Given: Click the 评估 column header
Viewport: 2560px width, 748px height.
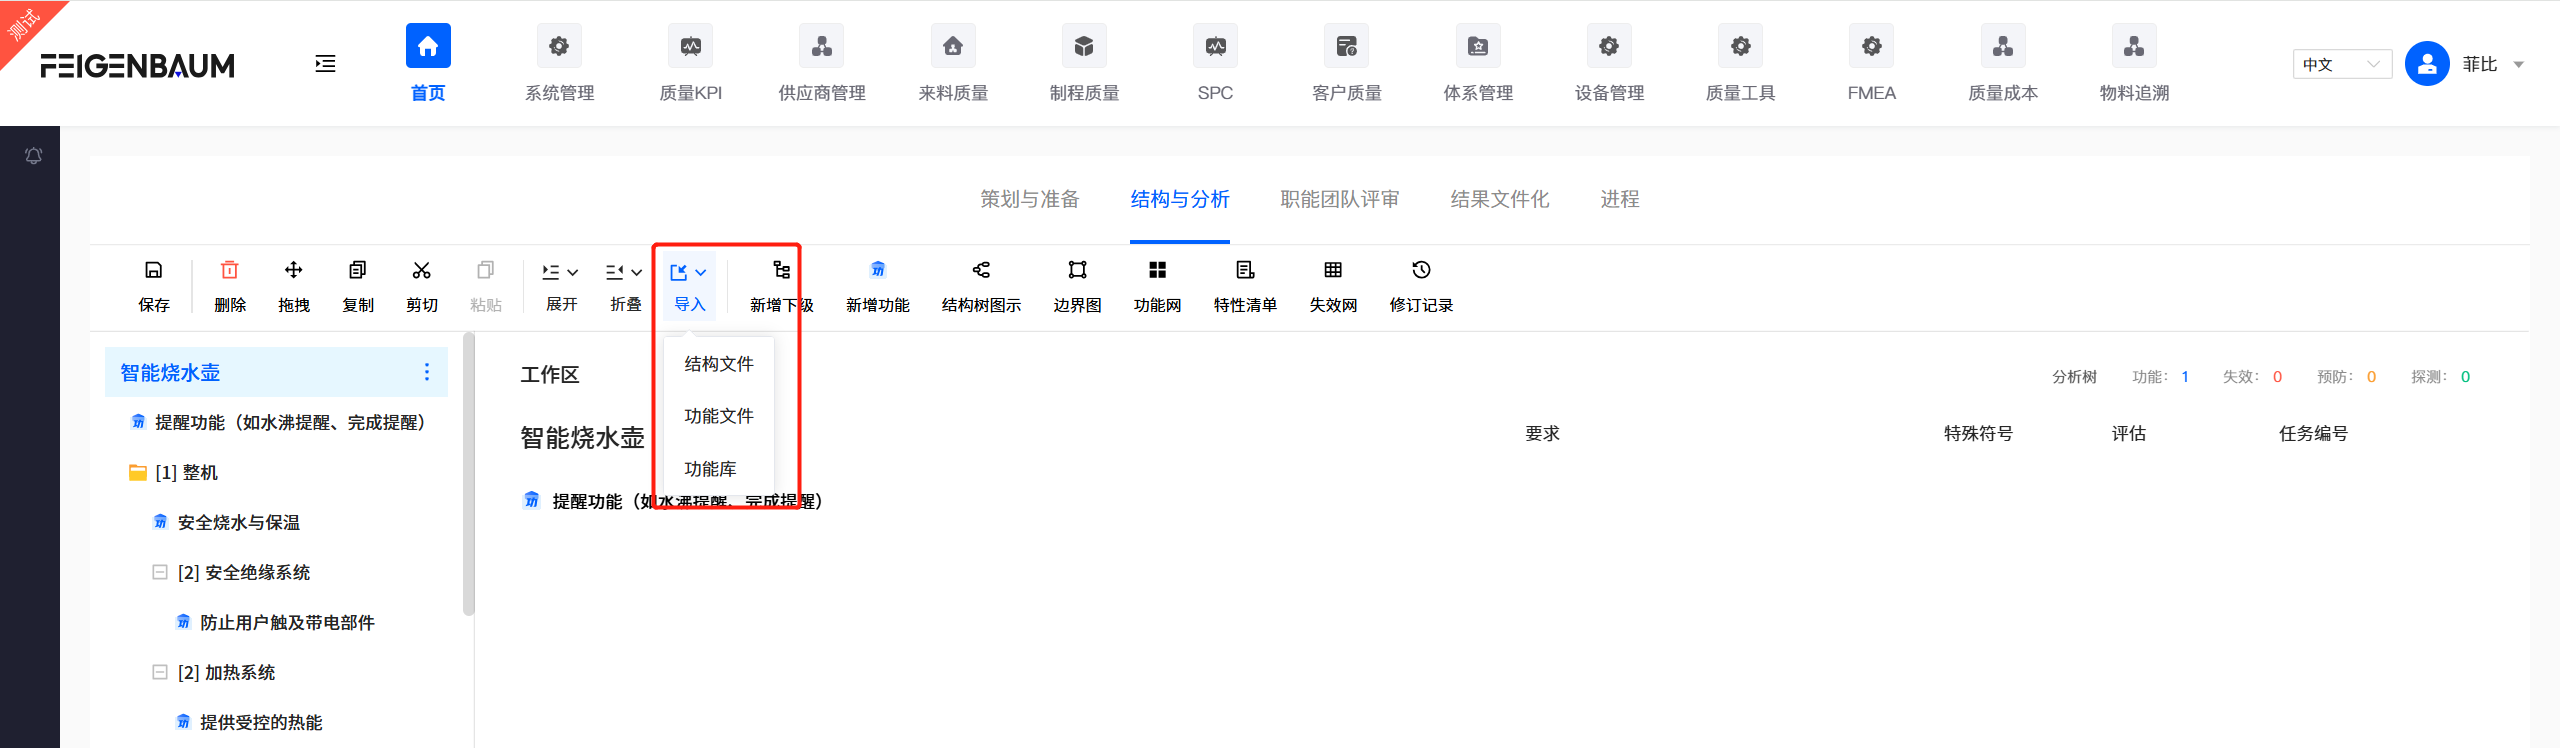Looking at the screenshot, I should click(2129, 433).
